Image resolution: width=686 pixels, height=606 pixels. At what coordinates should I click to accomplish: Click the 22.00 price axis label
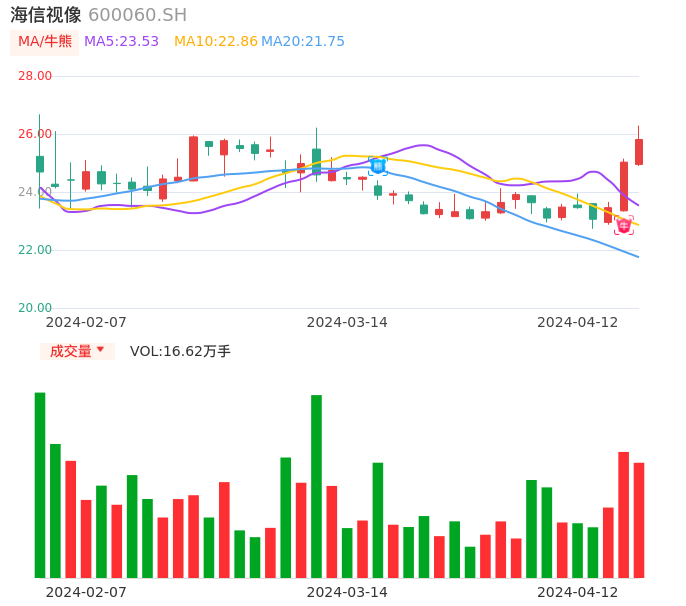coord(35,250)
